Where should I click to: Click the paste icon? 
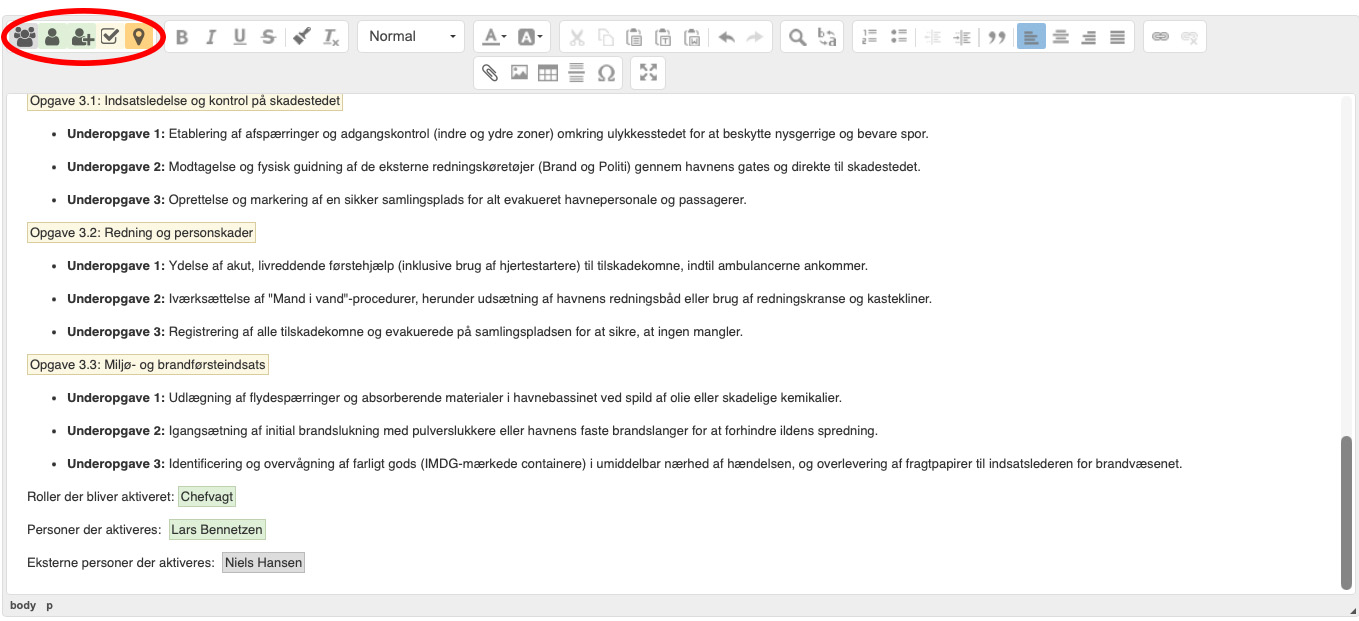[634, 37]
